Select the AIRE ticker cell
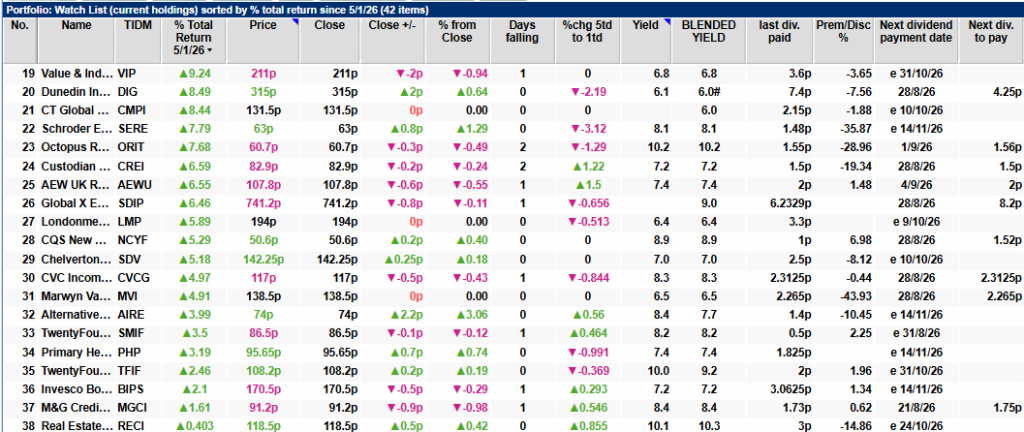Viewport: 1024px width, 432px height. coord(132,313)
